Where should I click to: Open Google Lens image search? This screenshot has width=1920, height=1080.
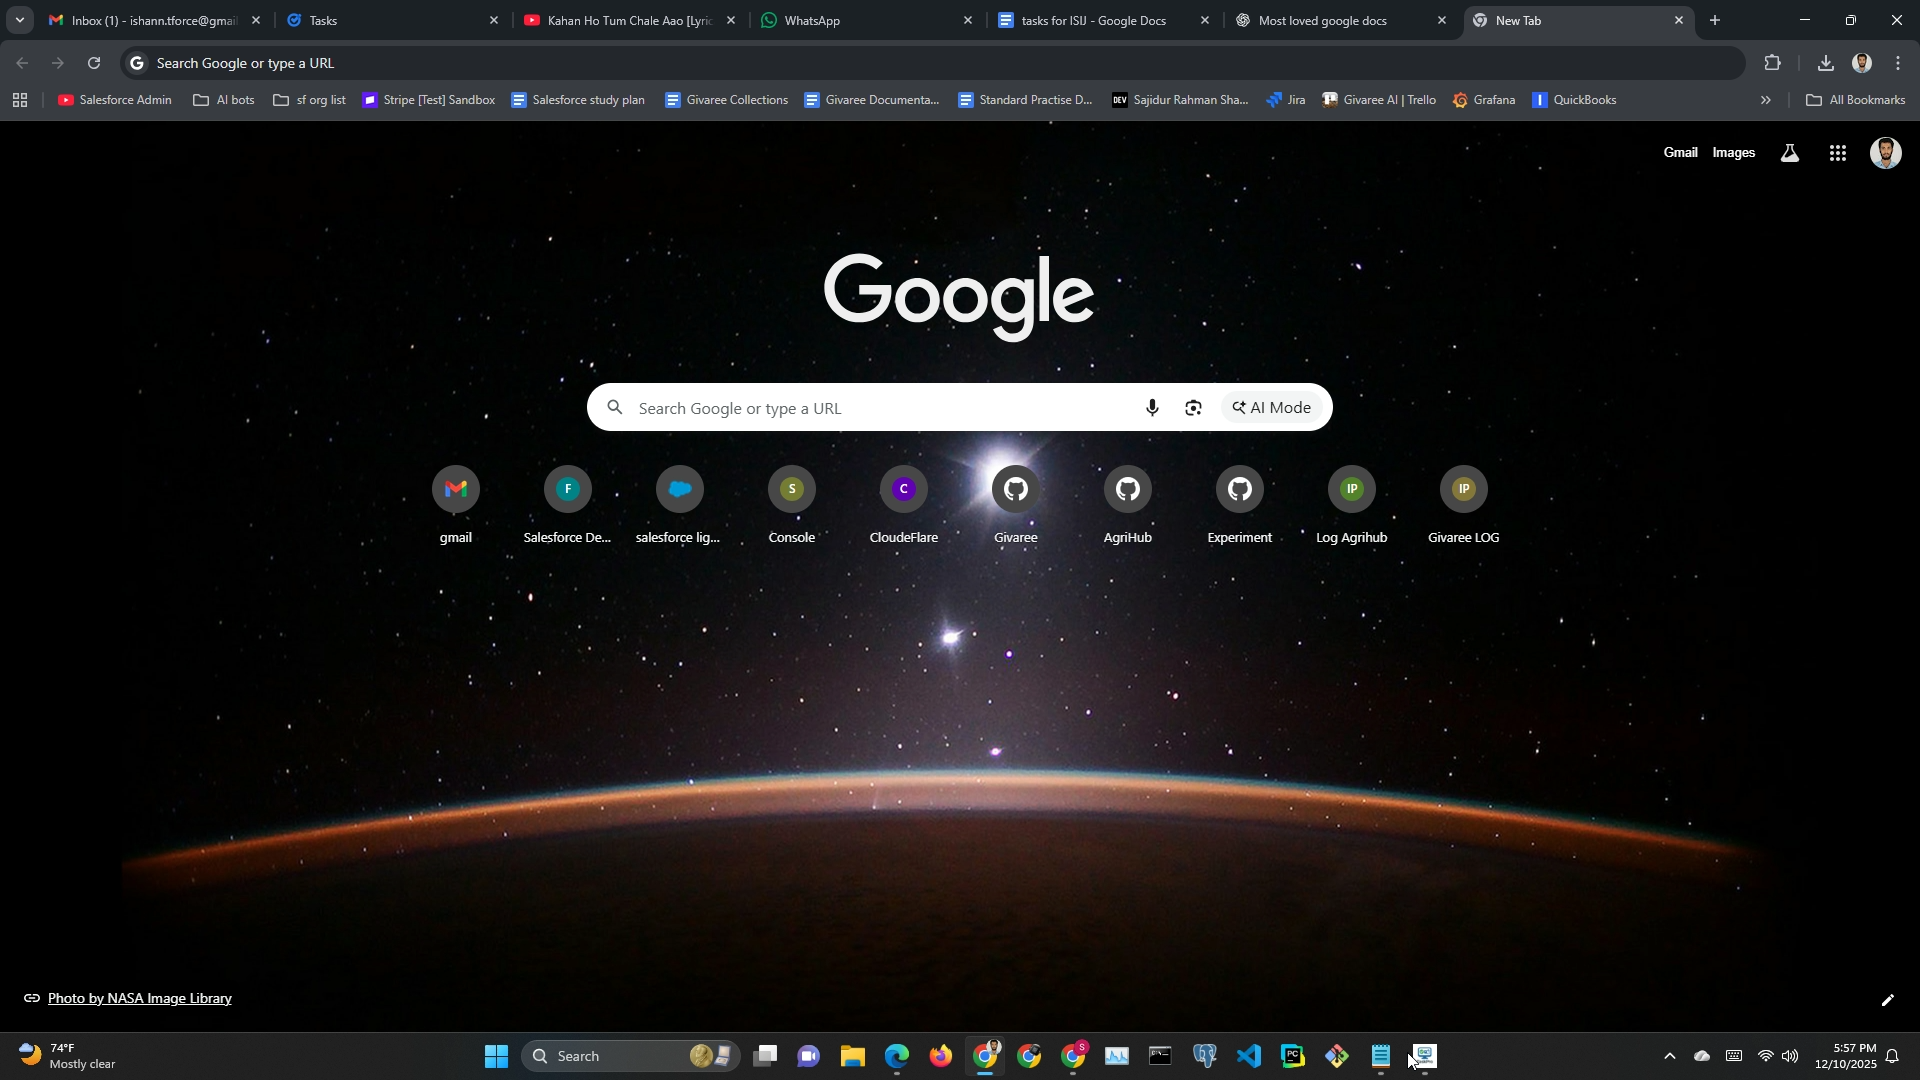pos(1193,408)
